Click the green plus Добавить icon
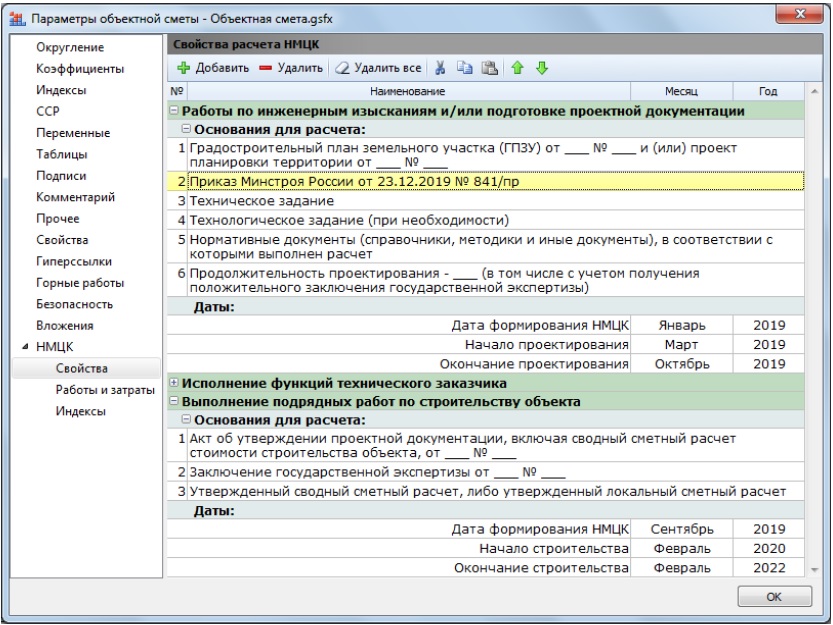This screenshot has height=625, width=833. click(x=183, y=68)
